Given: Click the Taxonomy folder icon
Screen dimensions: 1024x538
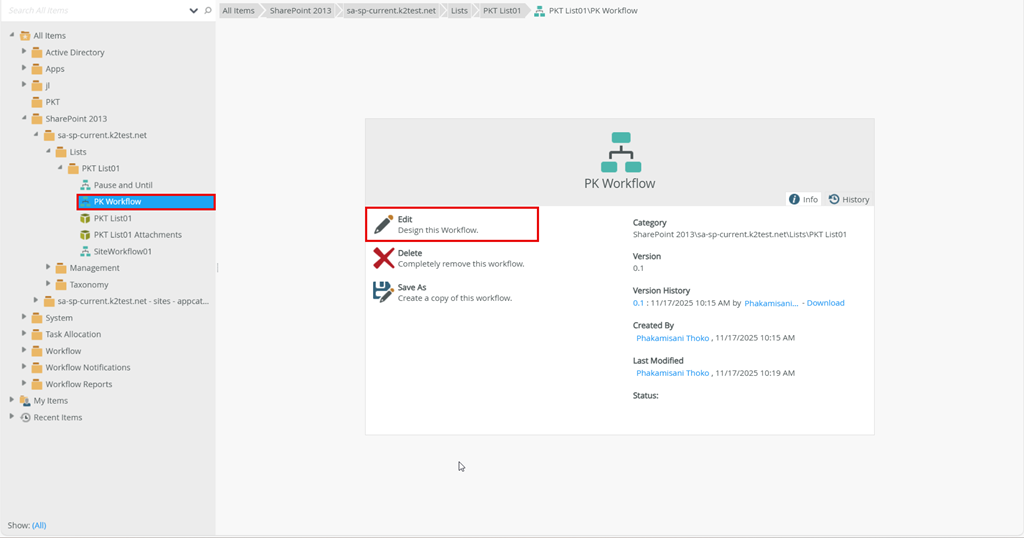Looking at the screenshot, I should pyautogui.click(x=61, y=285).
